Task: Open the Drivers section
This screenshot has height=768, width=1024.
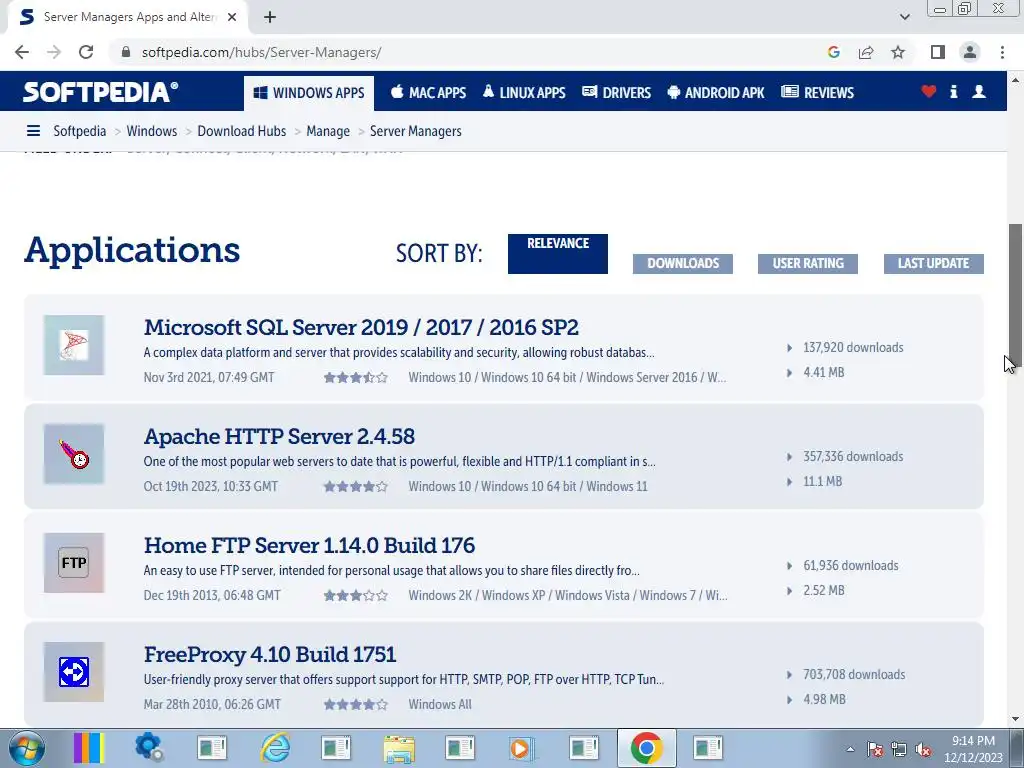Action: 616,92
